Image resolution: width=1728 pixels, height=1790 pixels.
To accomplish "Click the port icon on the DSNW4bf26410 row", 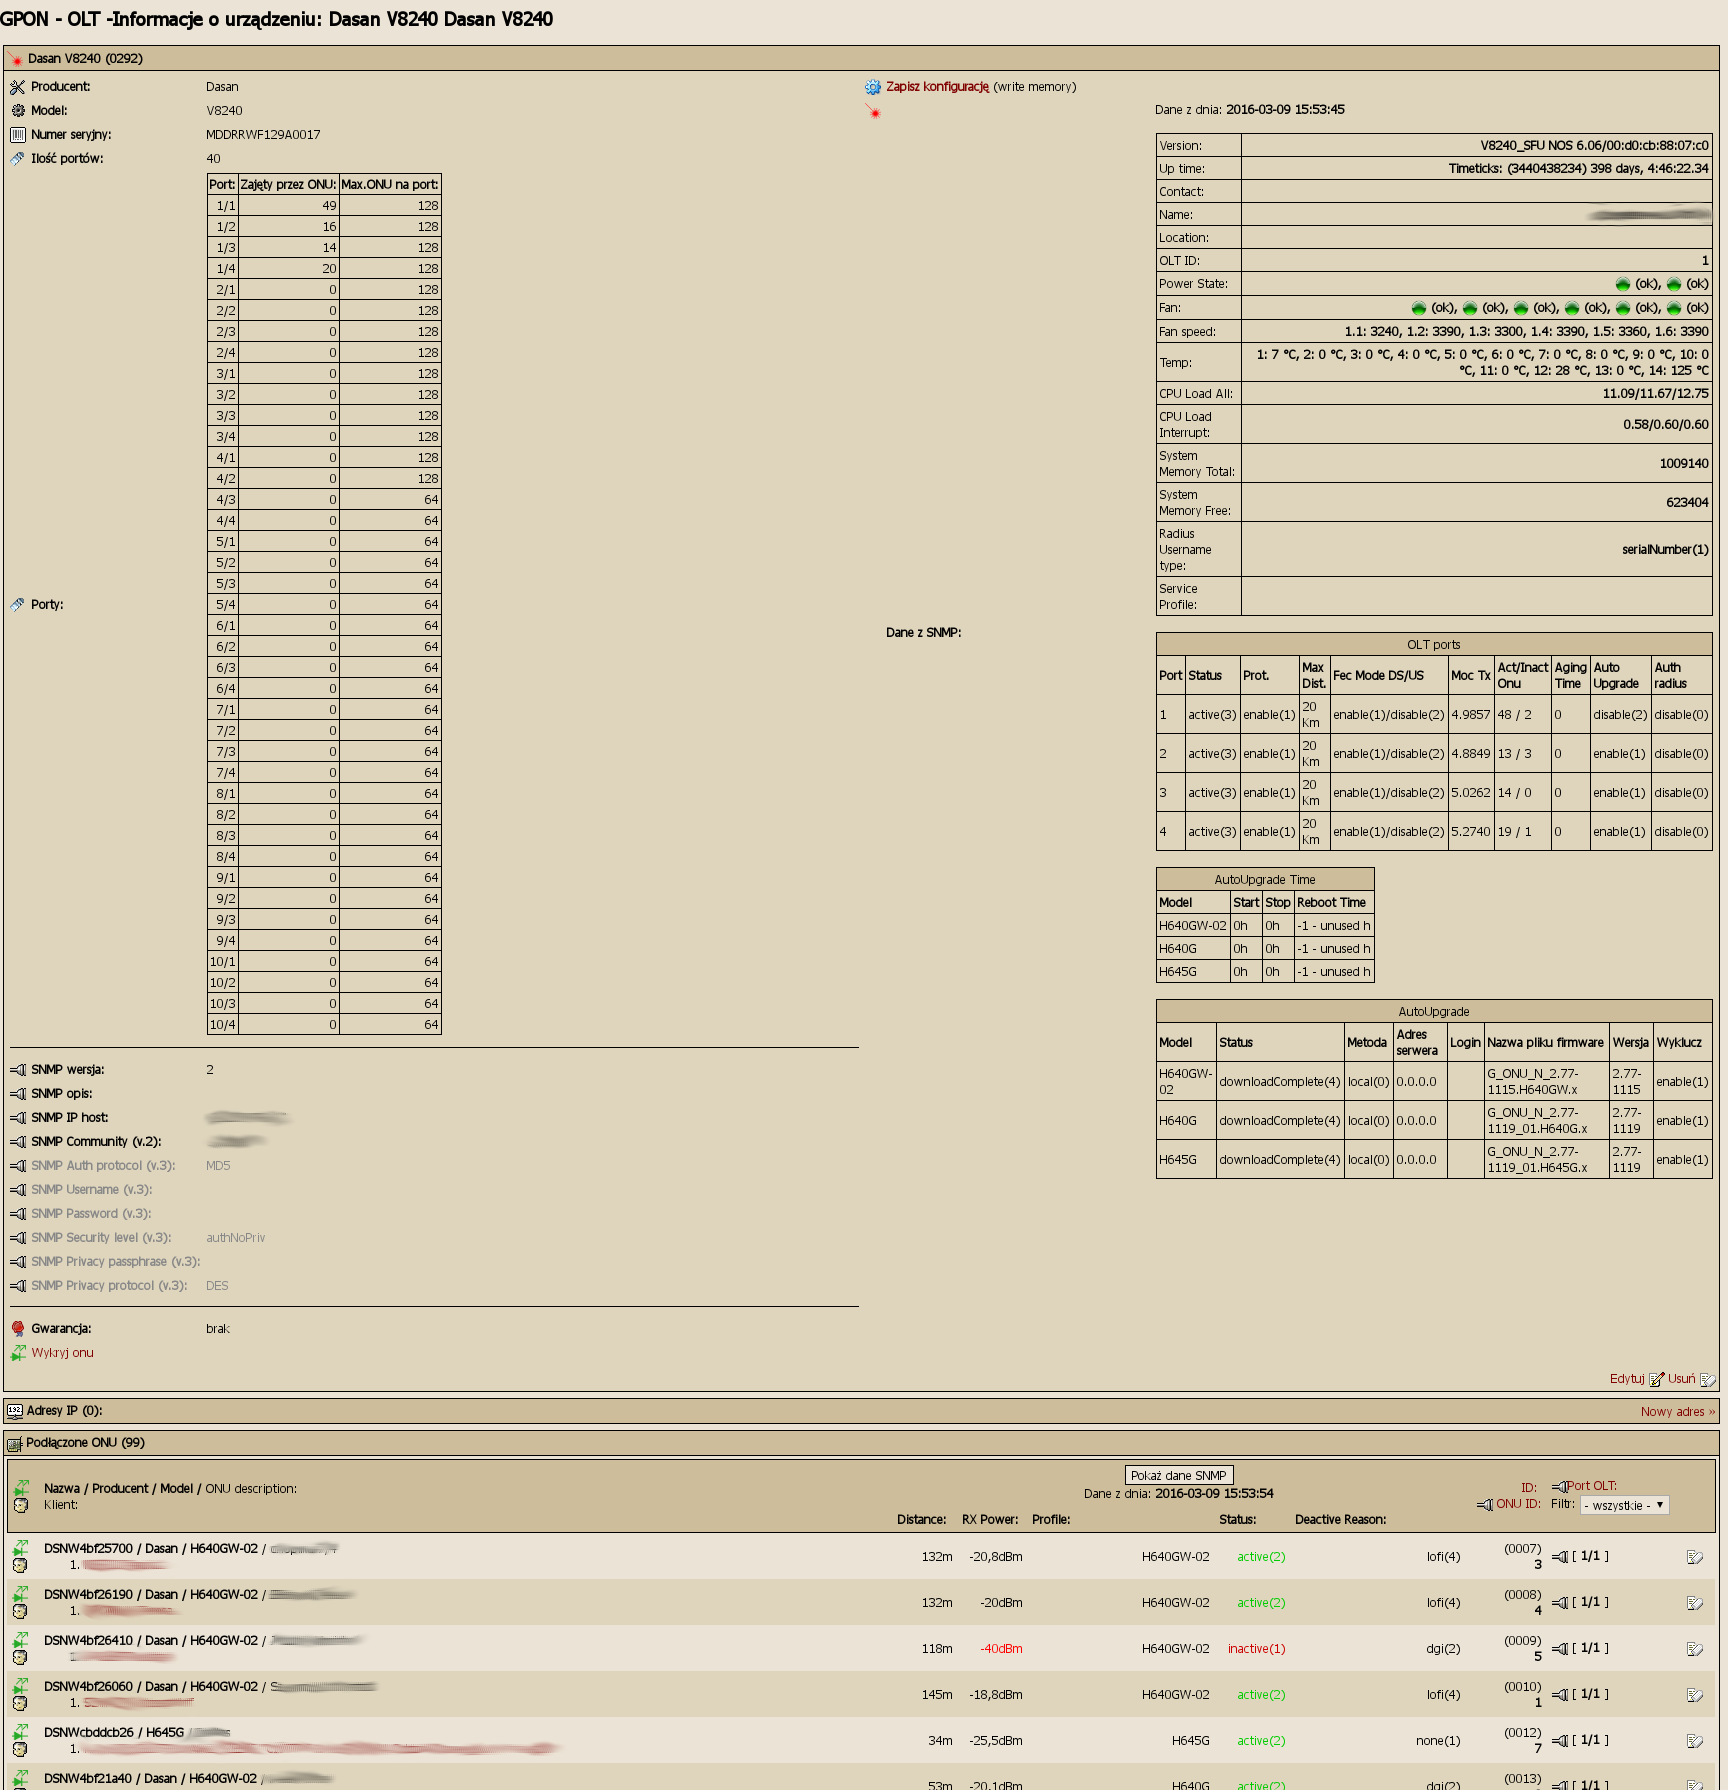I will pos(1560,1649).
